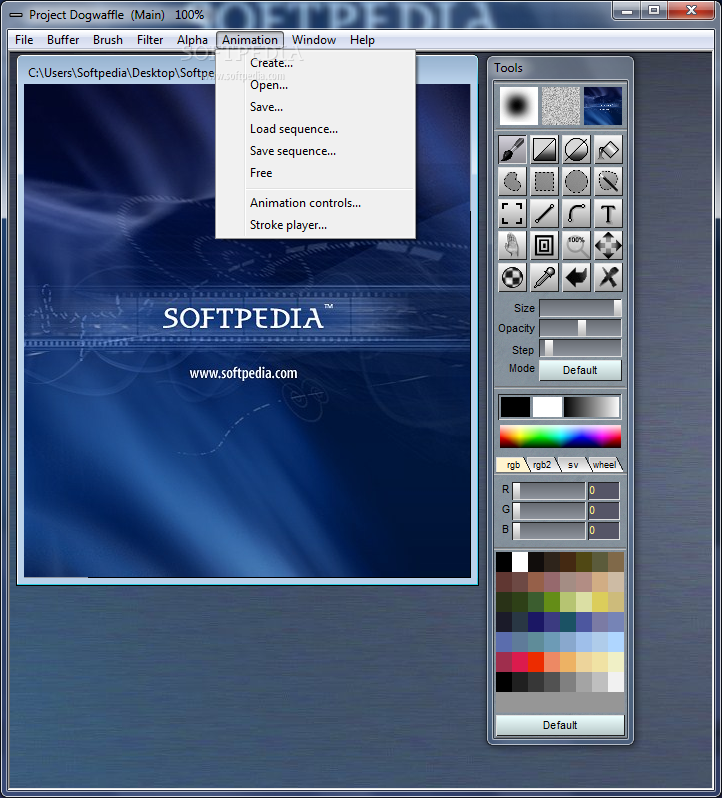Select the straight line tool
This screenshot has height=798, width=722.
544,214
